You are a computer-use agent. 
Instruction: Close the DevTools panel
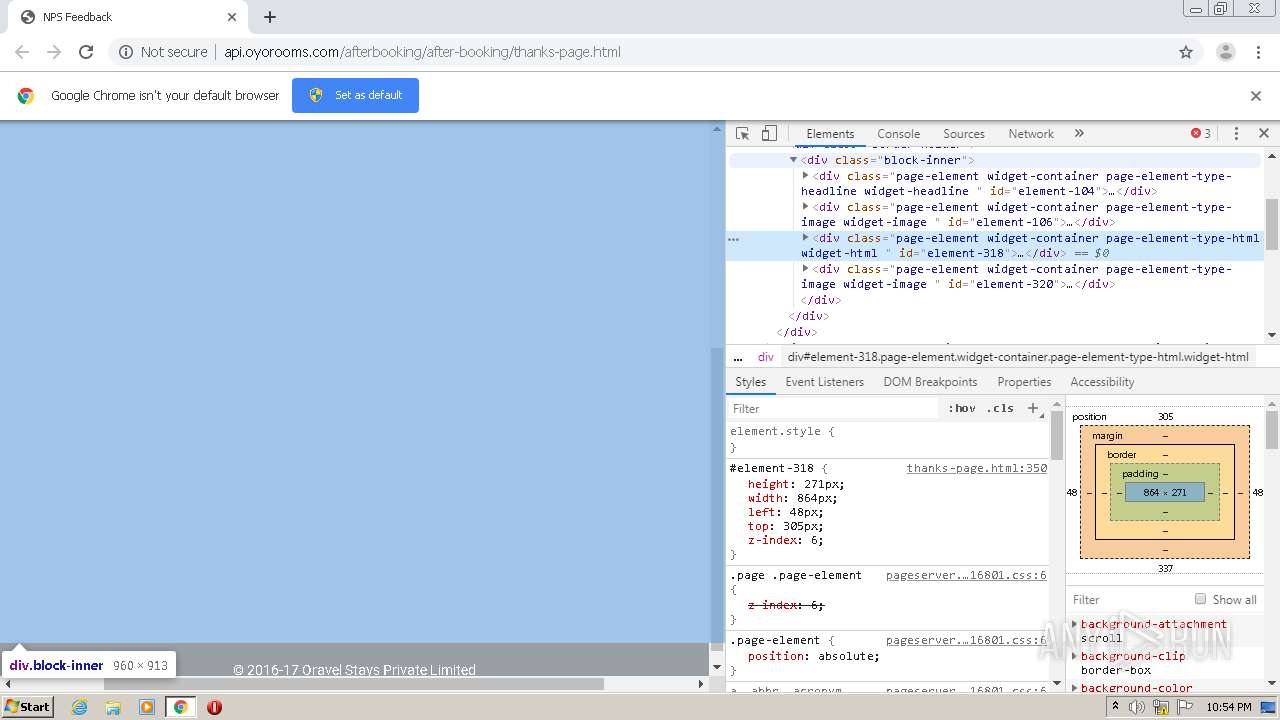[x=1263, y=133]
